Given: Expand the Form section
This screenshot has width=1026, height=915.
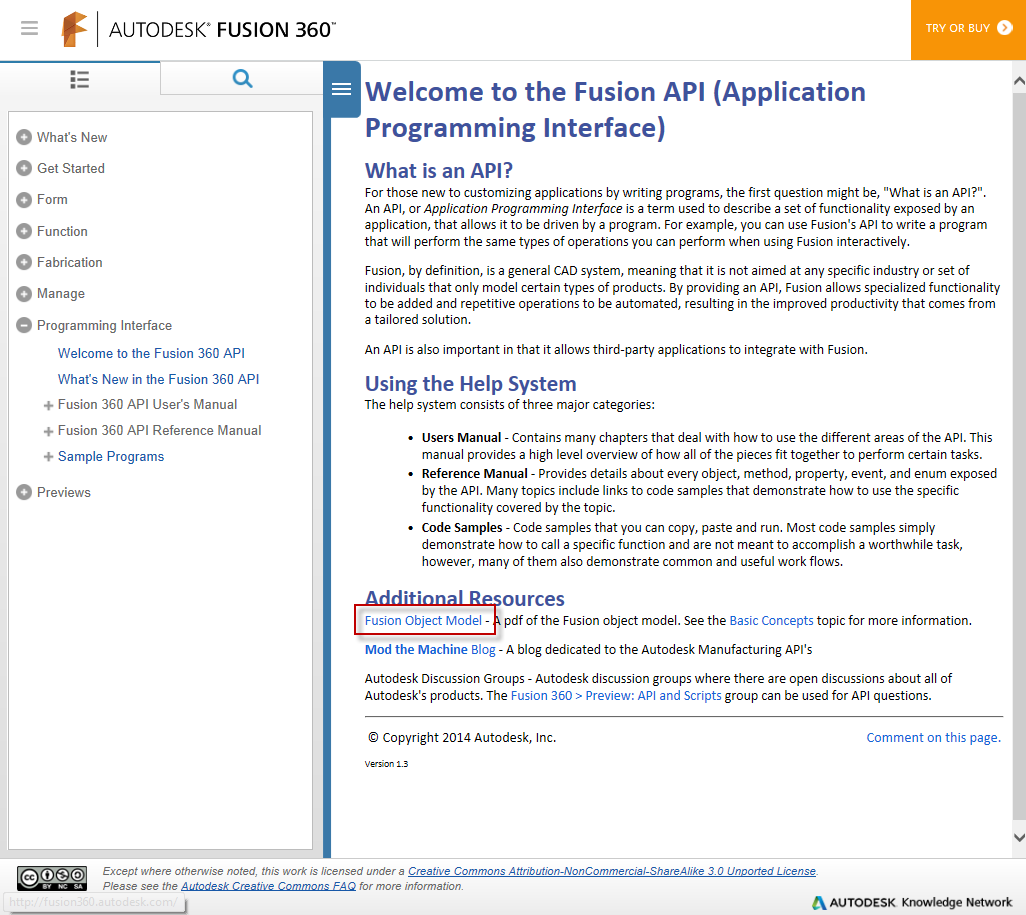Looking at the screenshot, I should click(24, 200).
